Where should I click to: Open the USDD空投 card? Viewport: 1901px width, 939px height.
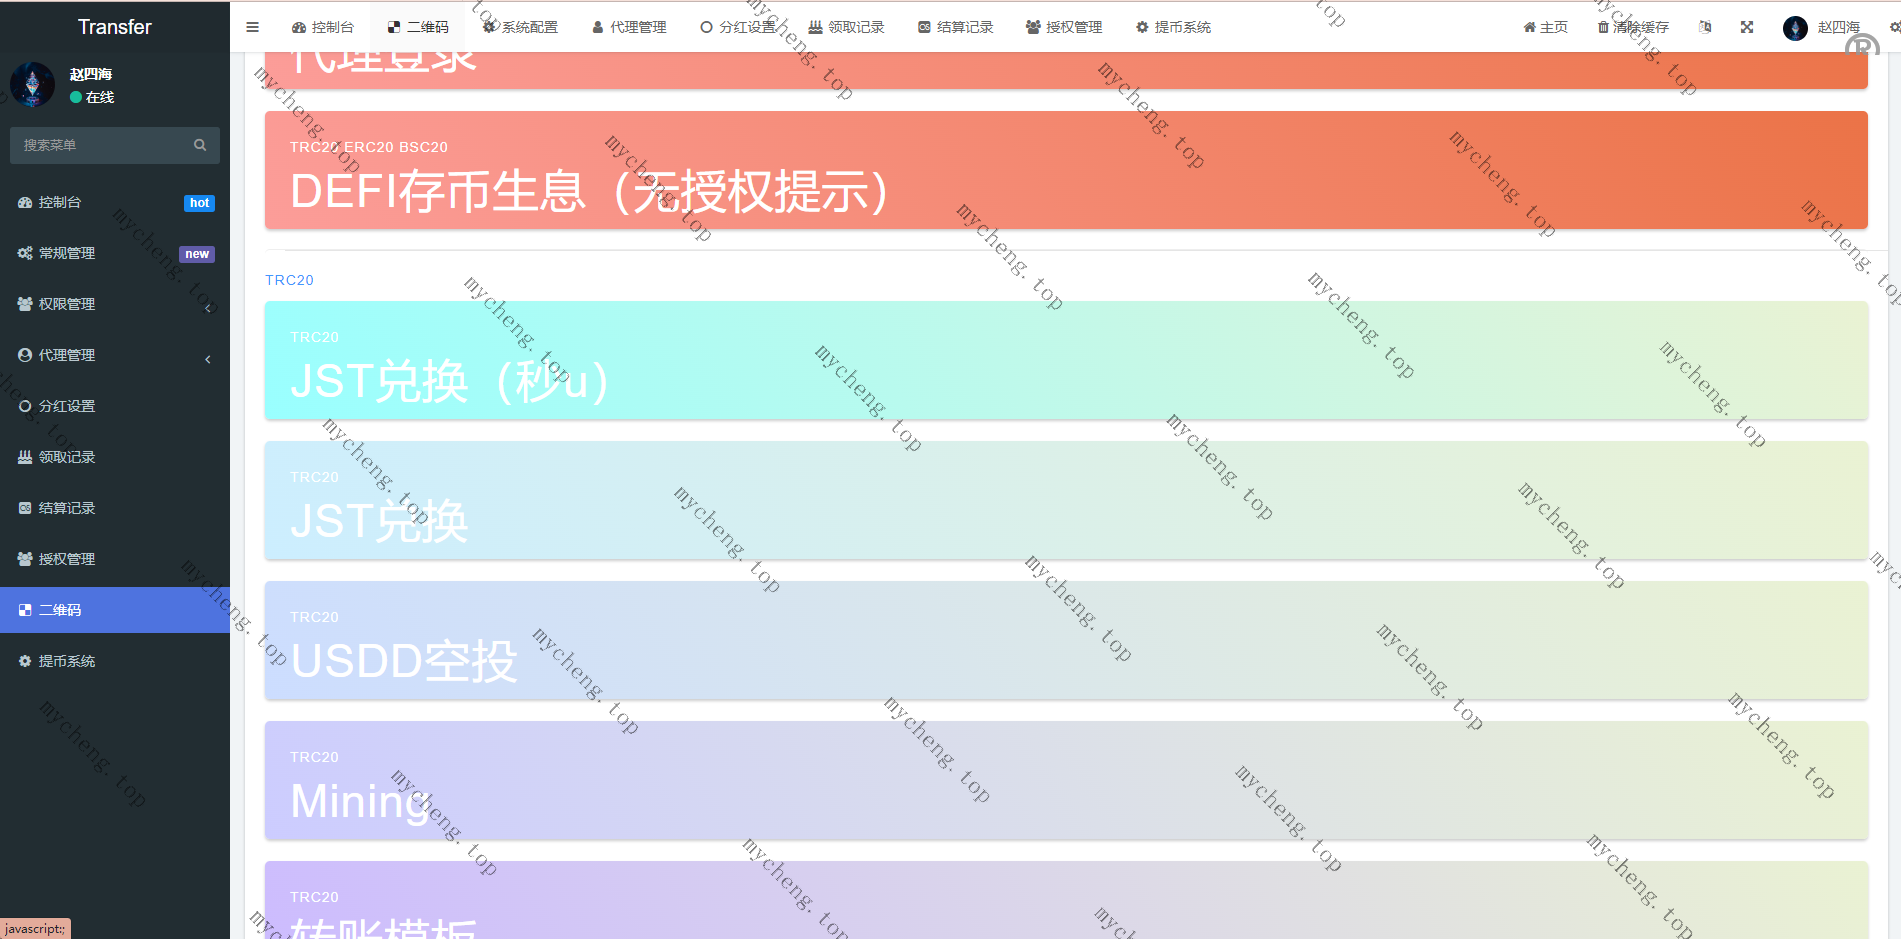click(x=1066, y=640)
